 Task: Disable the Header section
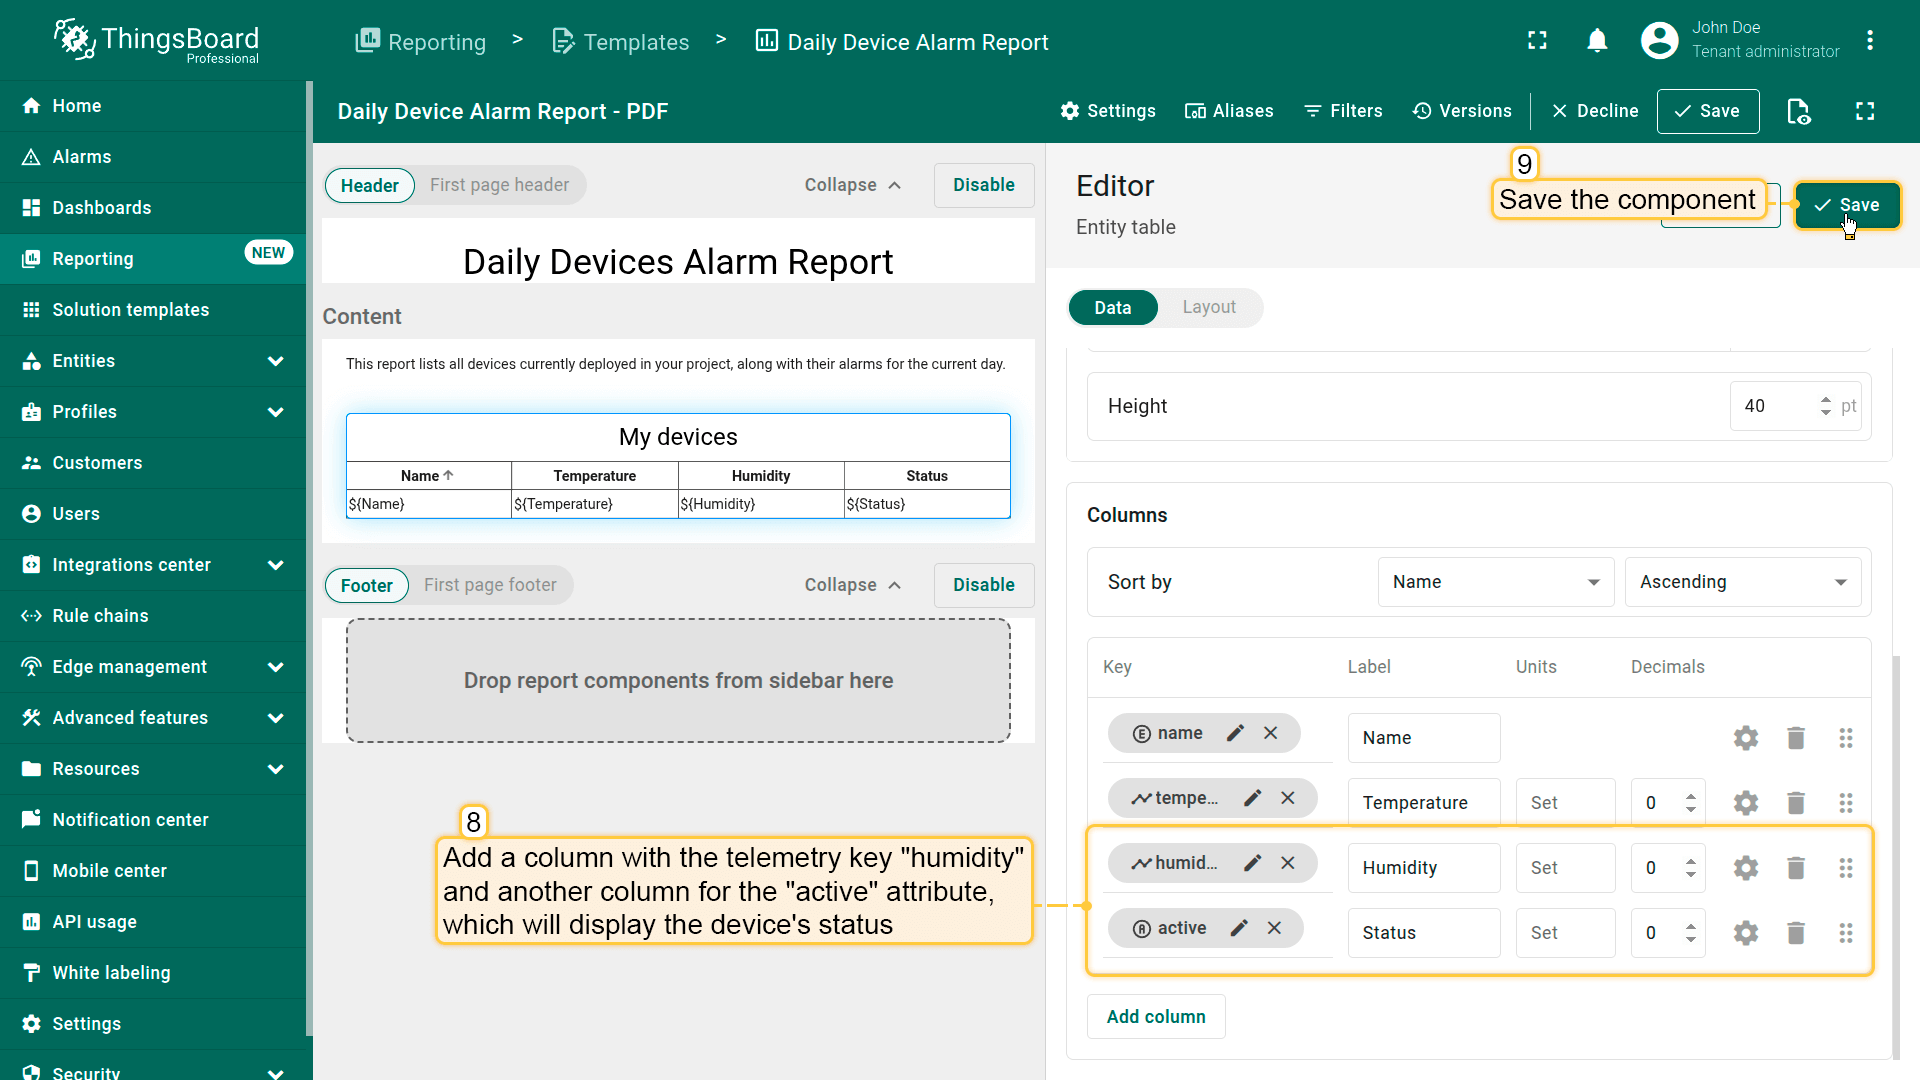[984, 185]
